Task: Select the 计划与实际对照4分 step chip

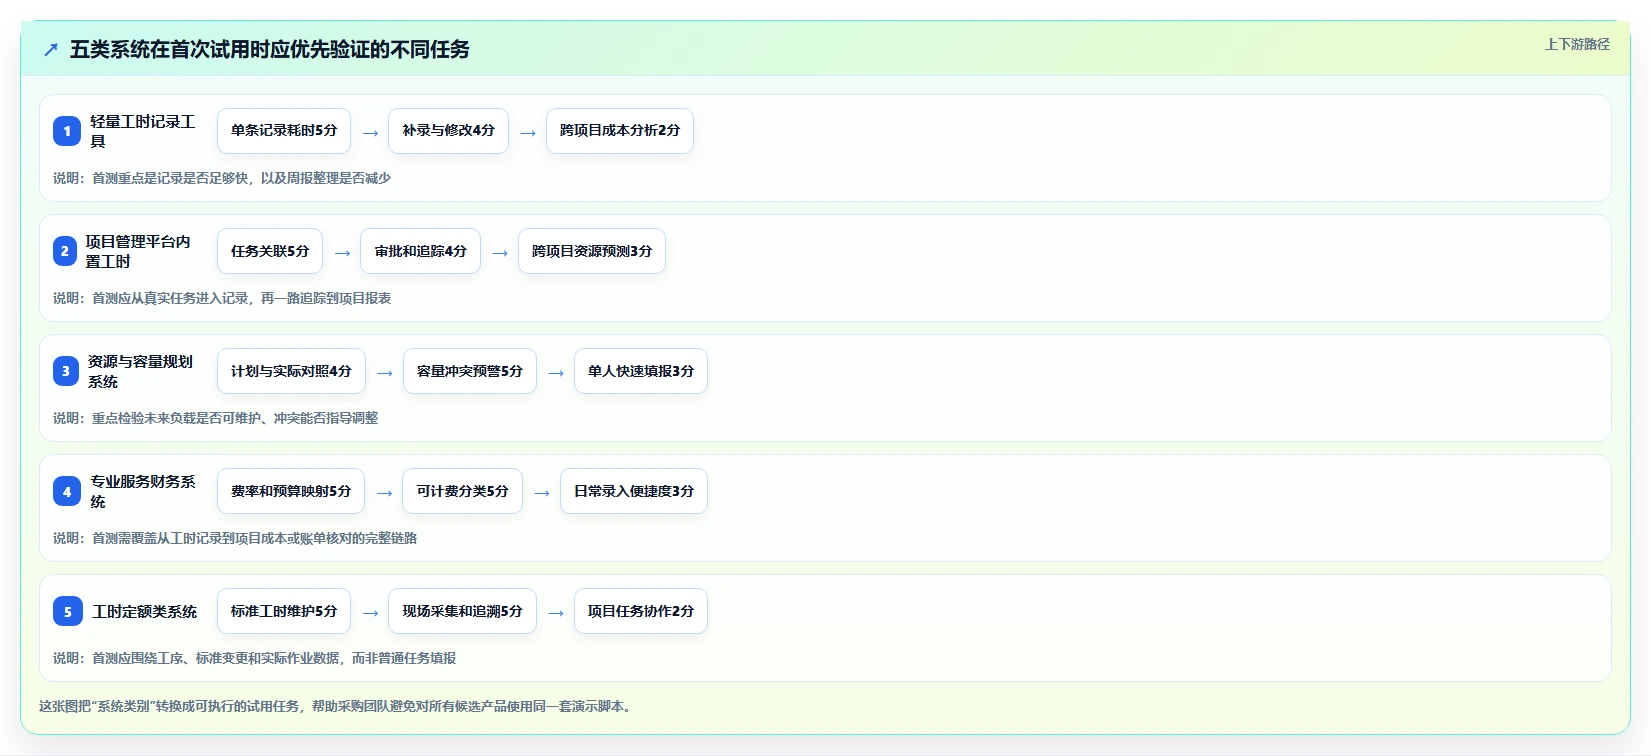Action: [x=291, y=371]
